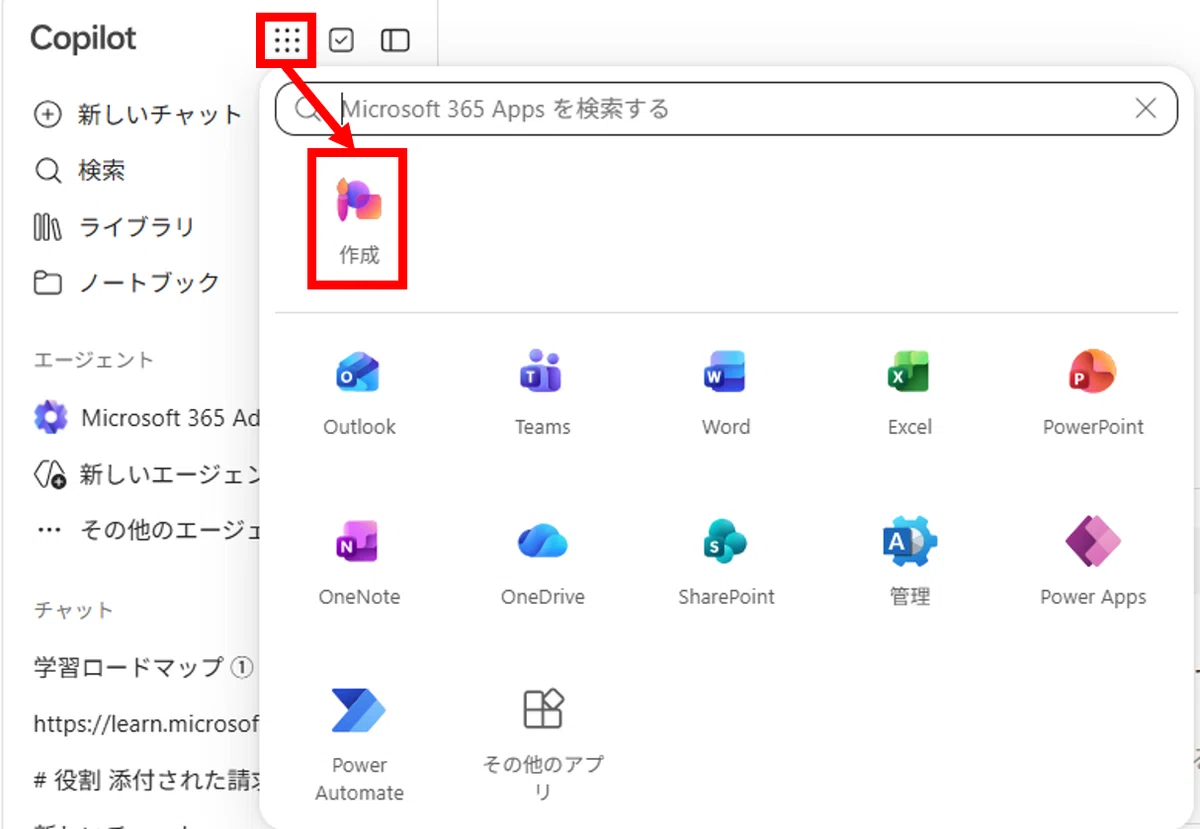Click the magnifier icon in the search box
1200x829 pixels.
[308, 109]
